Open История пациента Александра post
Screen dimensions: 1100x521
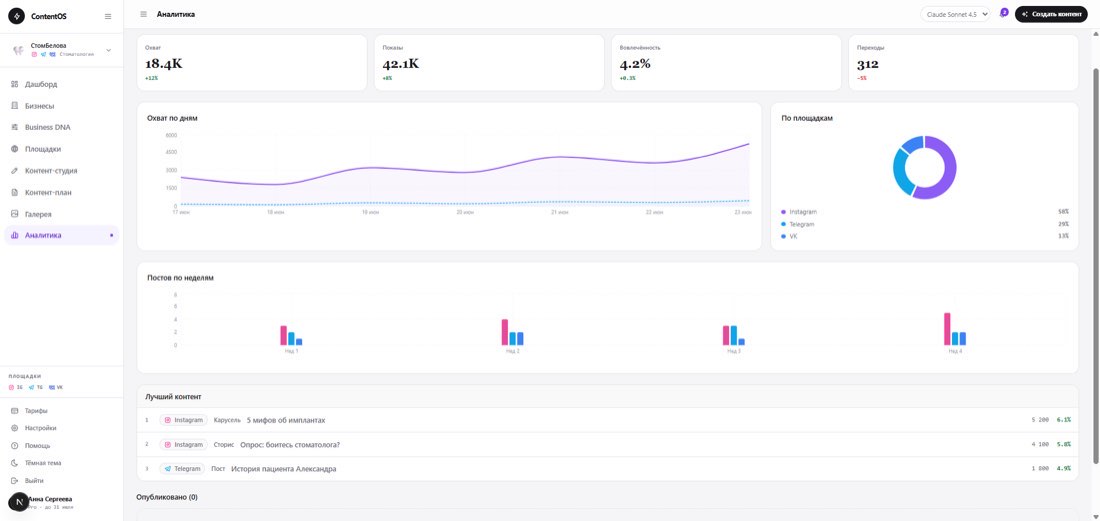click(x=283, y=469)
